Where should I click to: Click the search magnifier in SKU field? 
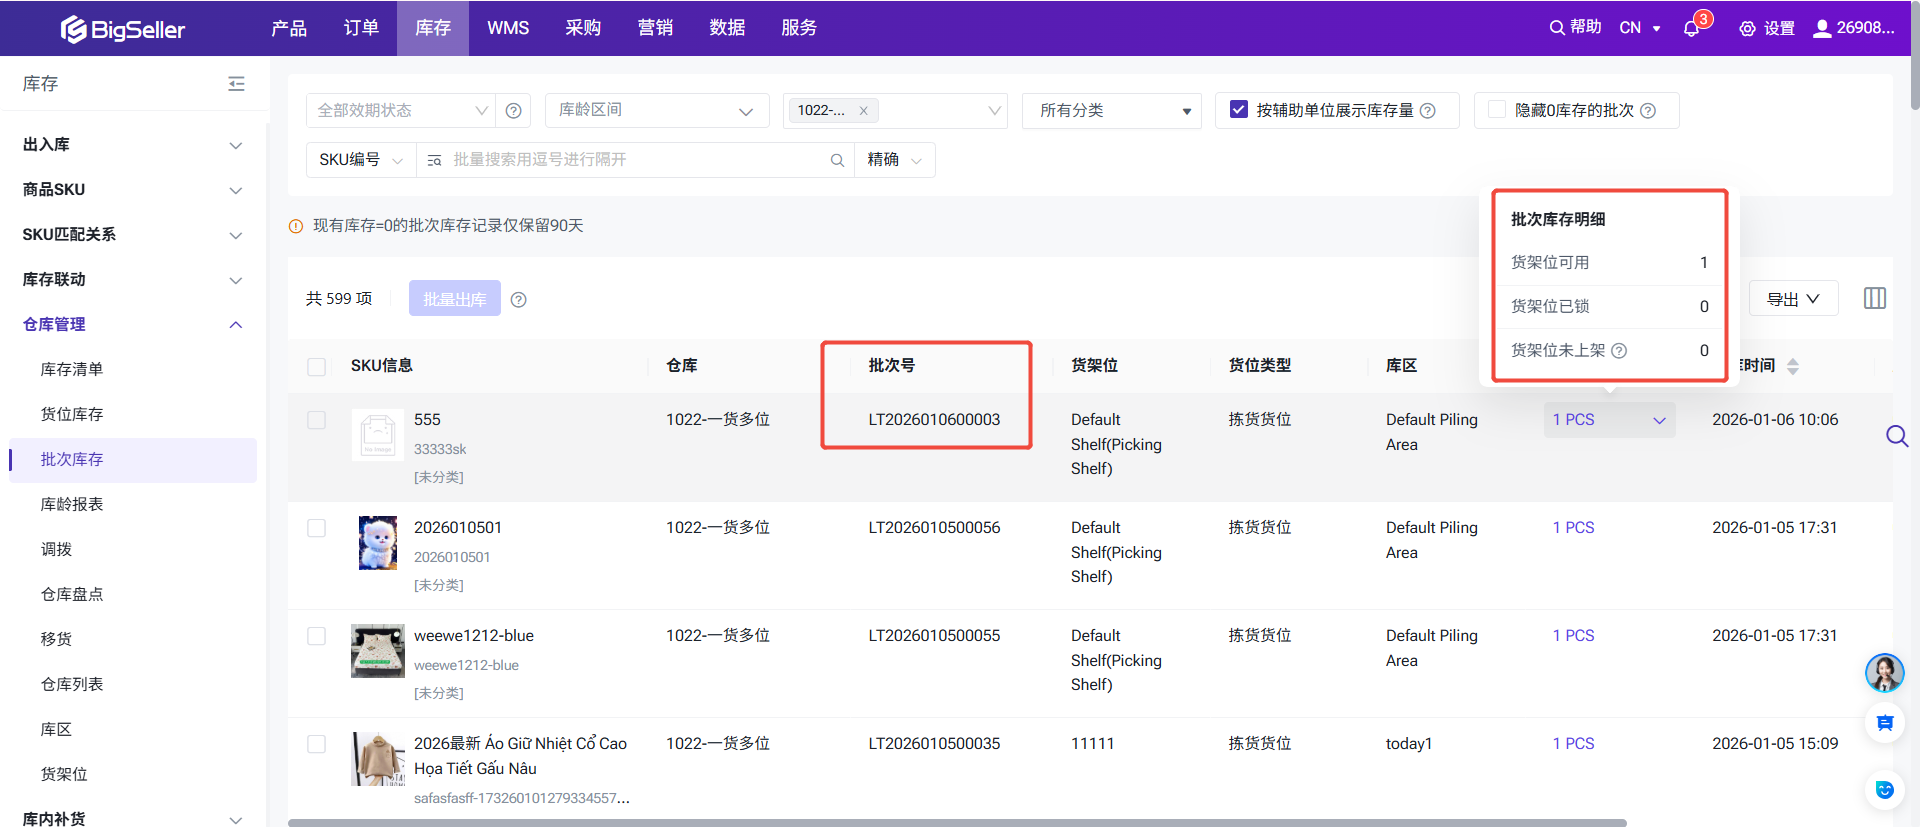click(837, 160)
